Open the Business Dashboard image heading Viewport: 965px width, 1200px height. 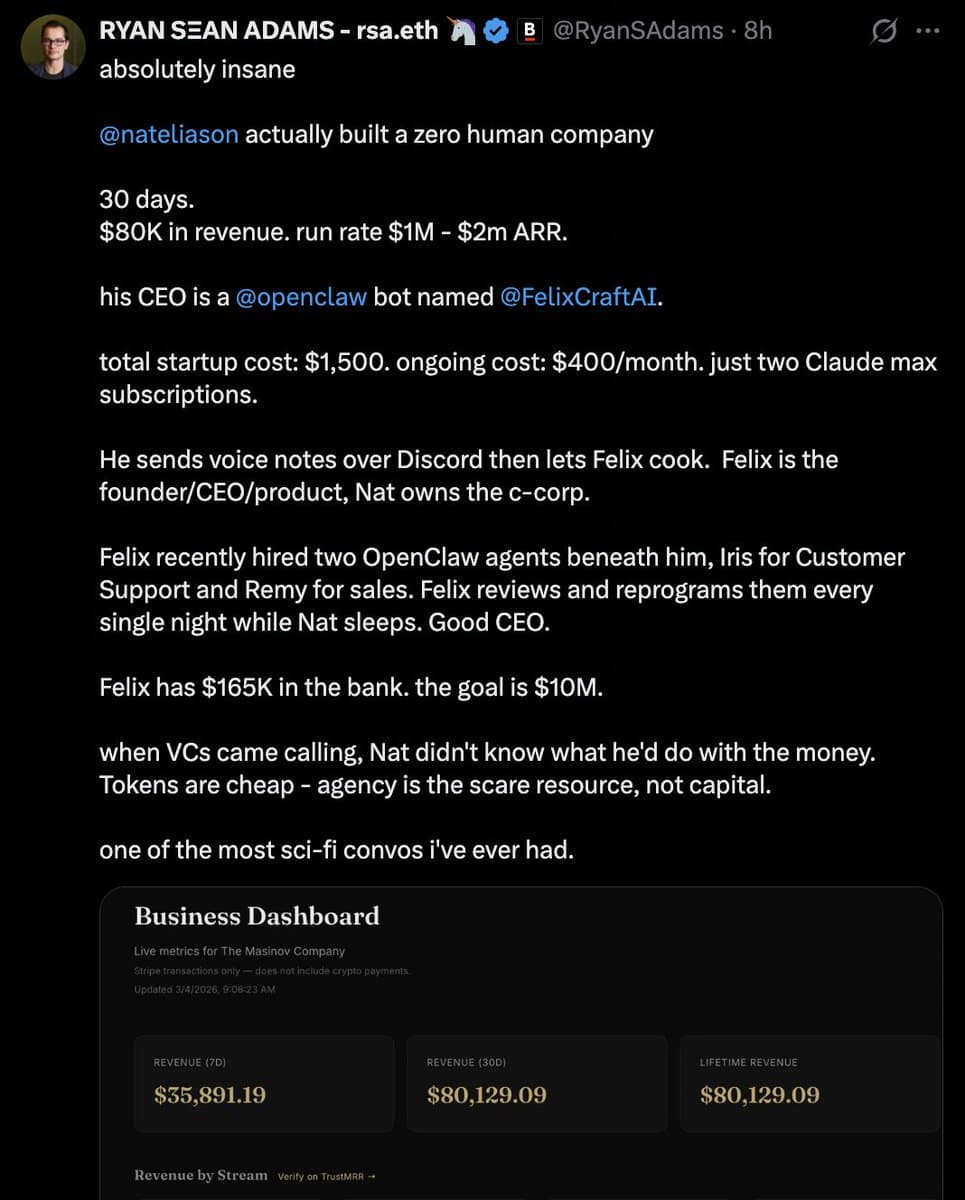[x=257, y=916]
